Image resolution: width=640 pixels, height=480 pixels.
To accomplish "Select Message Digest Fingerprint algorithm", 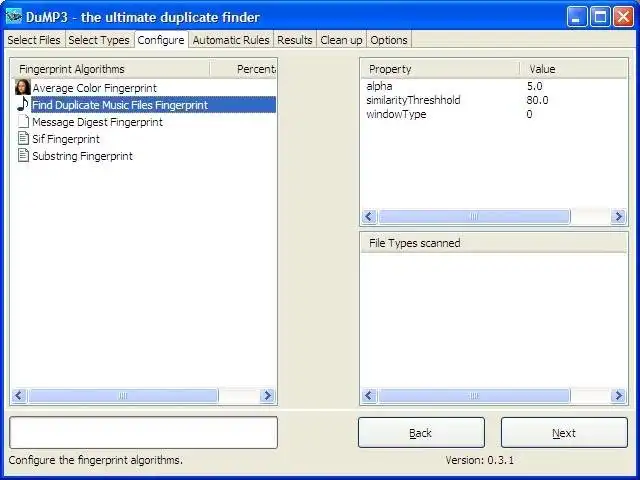I will (97, 122).
